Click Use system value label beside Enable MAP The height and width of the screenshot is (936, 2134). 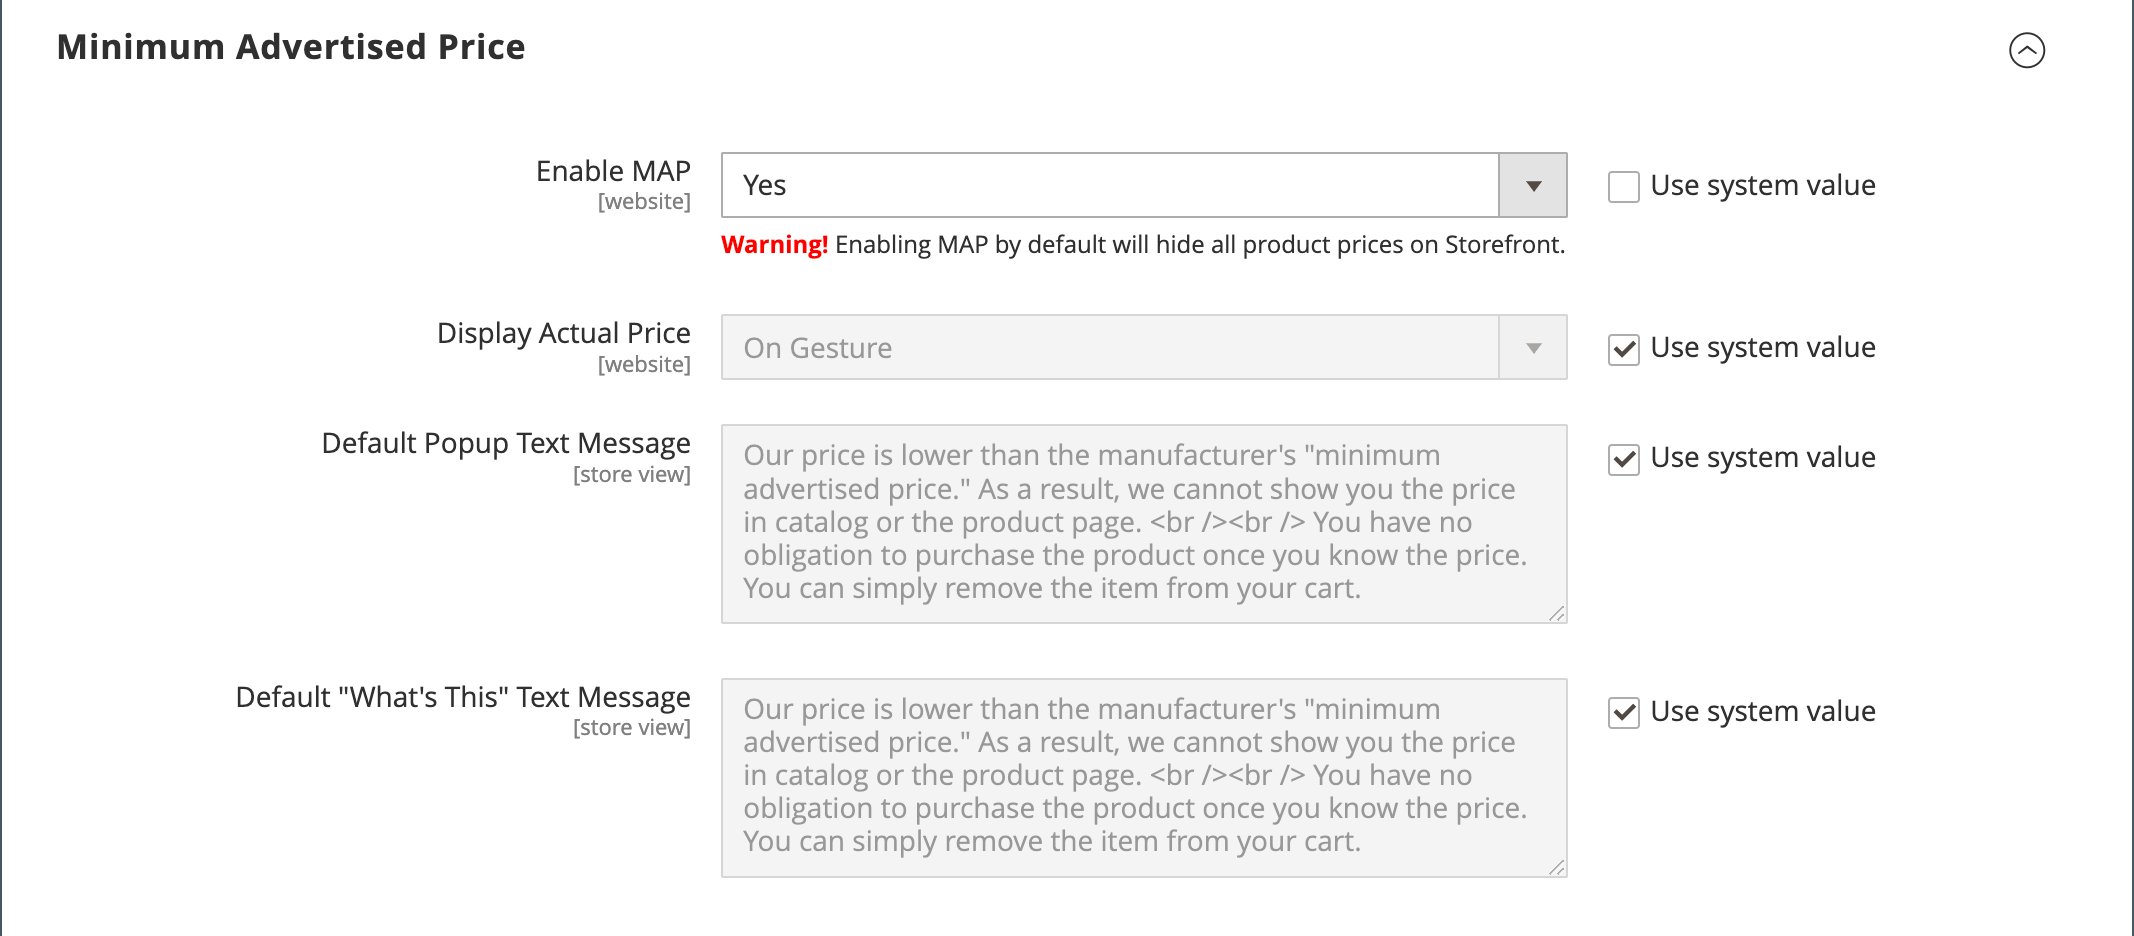[x=1763, y=185]
